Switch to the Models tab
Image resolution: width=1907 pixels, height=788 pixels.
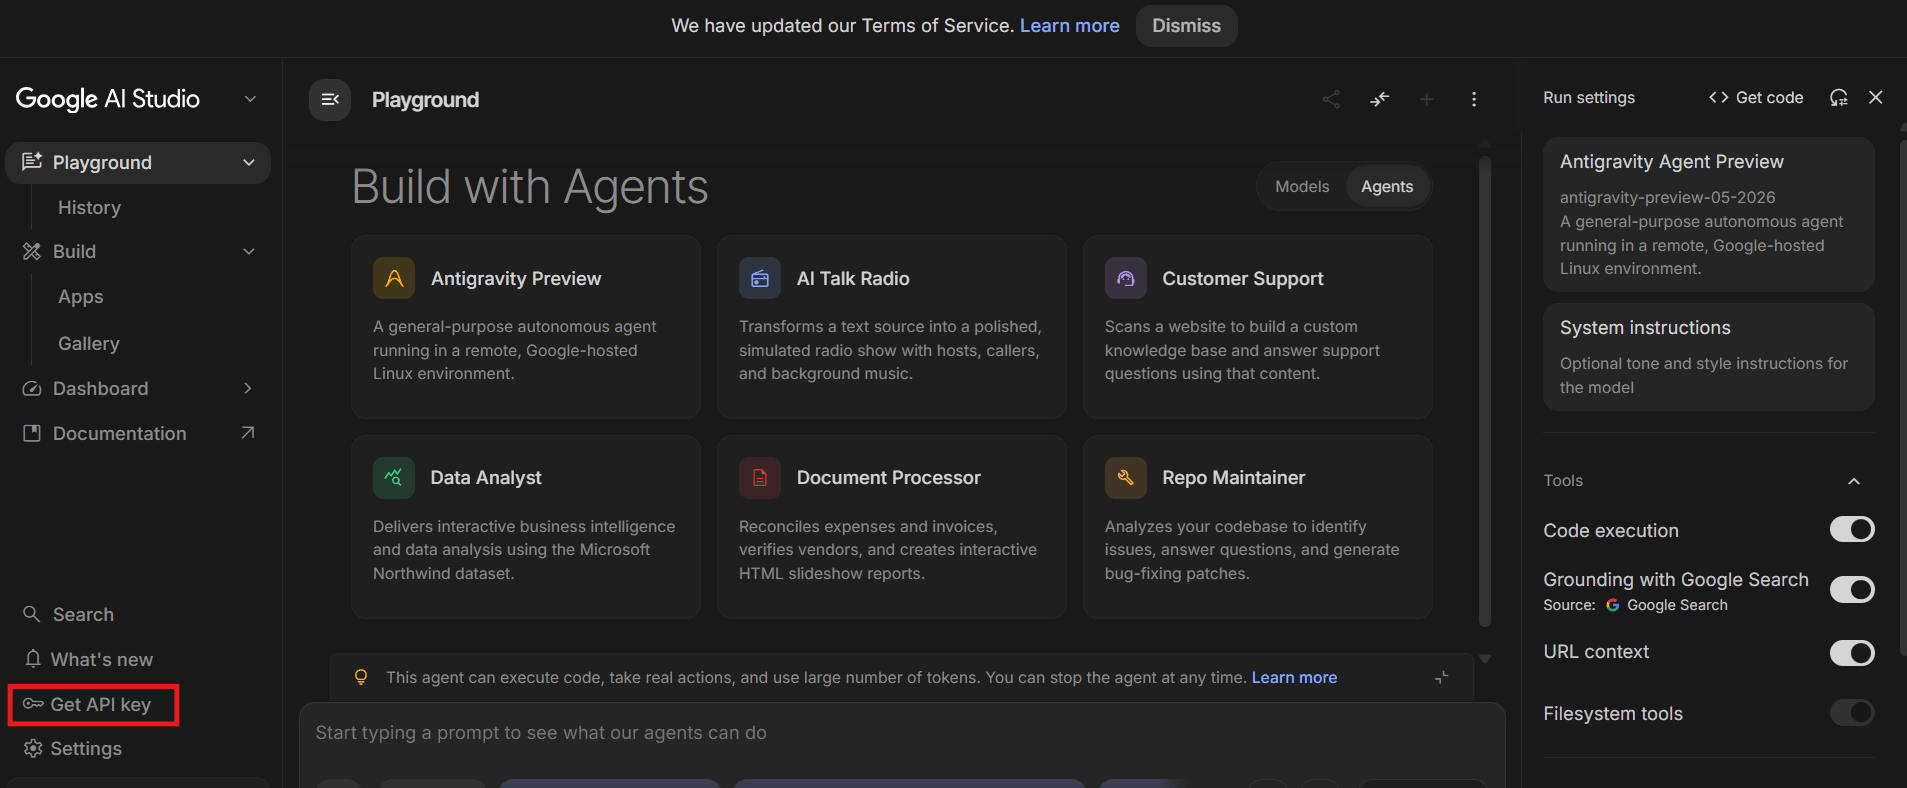[x=1302, y=187]
